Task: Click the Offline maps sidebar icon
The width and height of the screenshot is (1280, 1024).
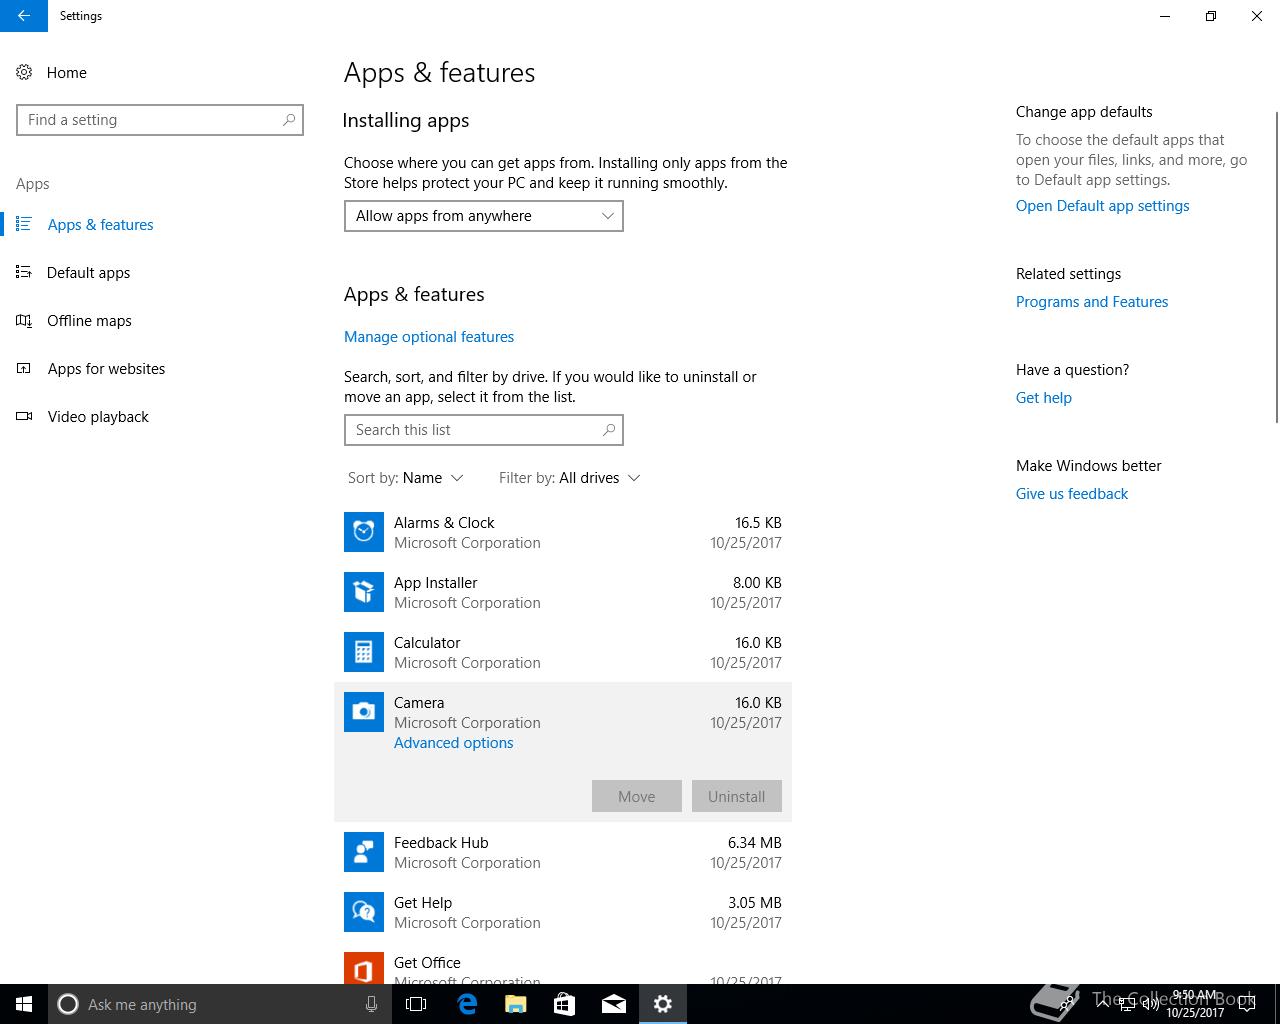Action: point(24,320)
